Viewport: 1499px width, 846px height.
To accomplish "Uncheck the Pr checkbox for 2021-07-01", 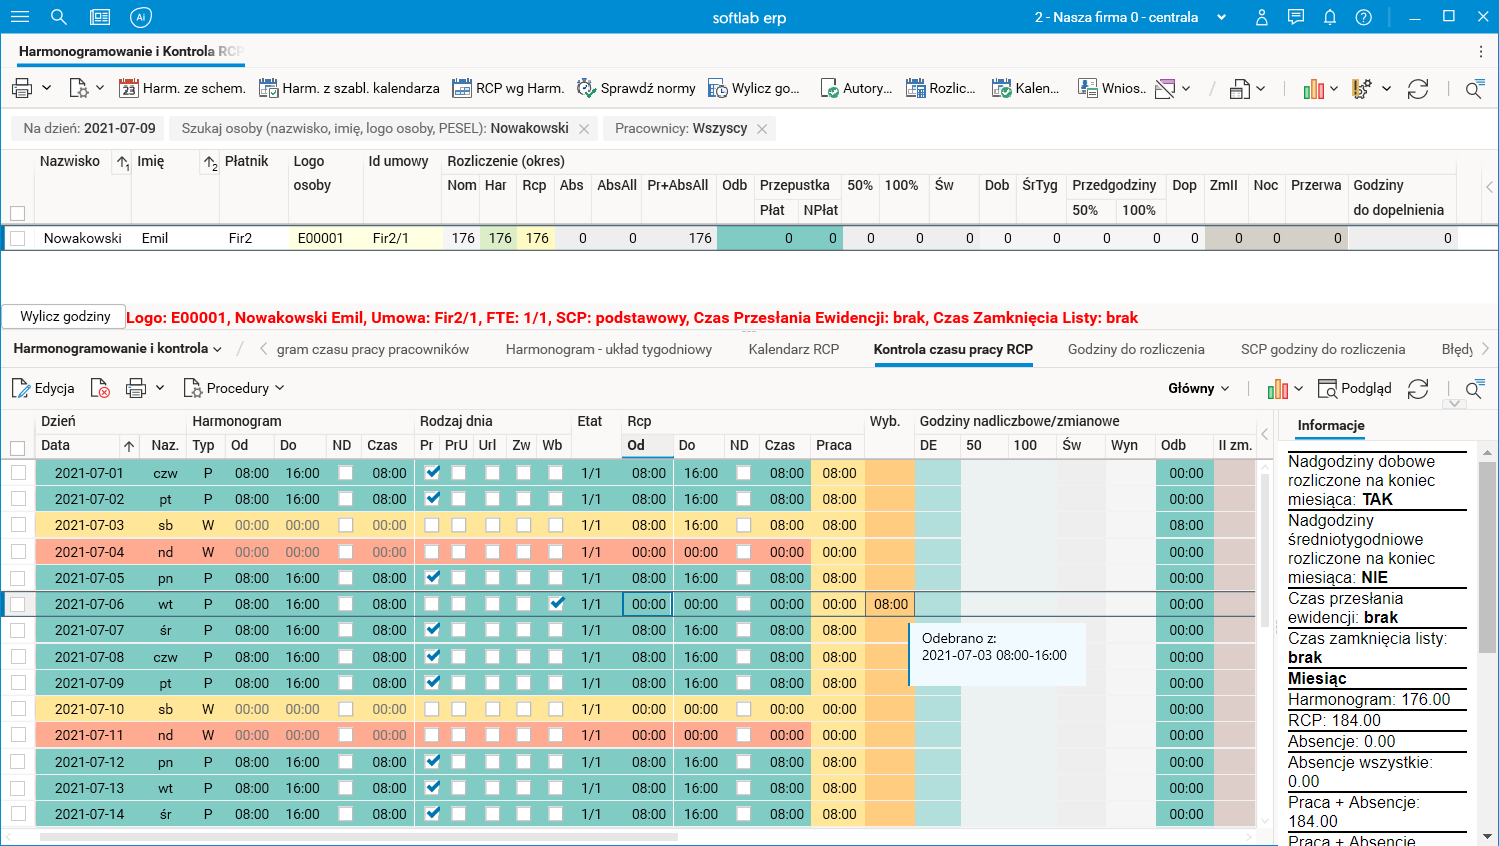I will 432,472.
